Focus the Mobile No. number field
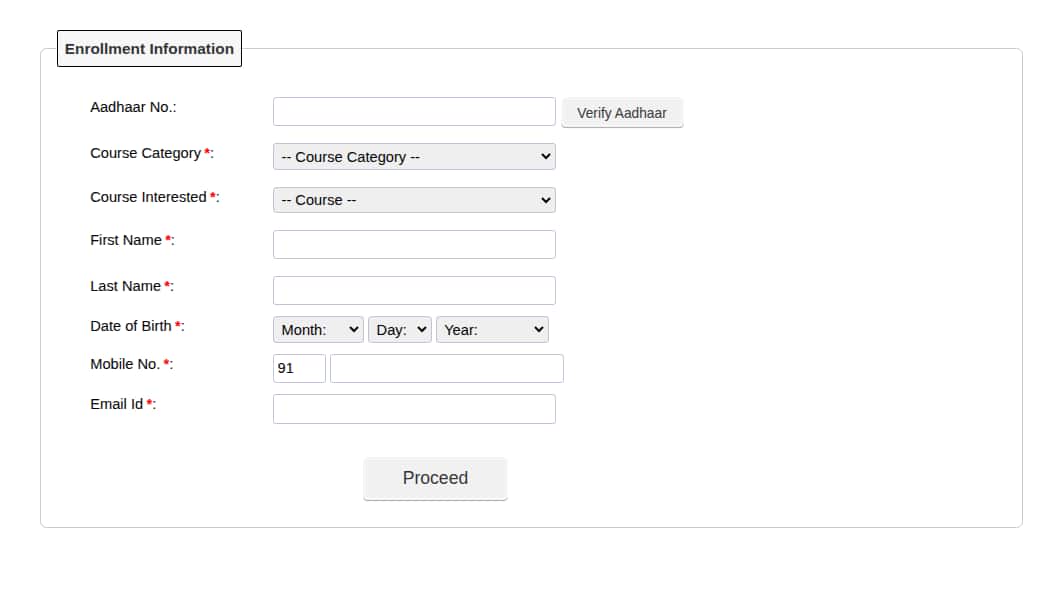This screenshot has width=1060, height=610. (447, 369)
